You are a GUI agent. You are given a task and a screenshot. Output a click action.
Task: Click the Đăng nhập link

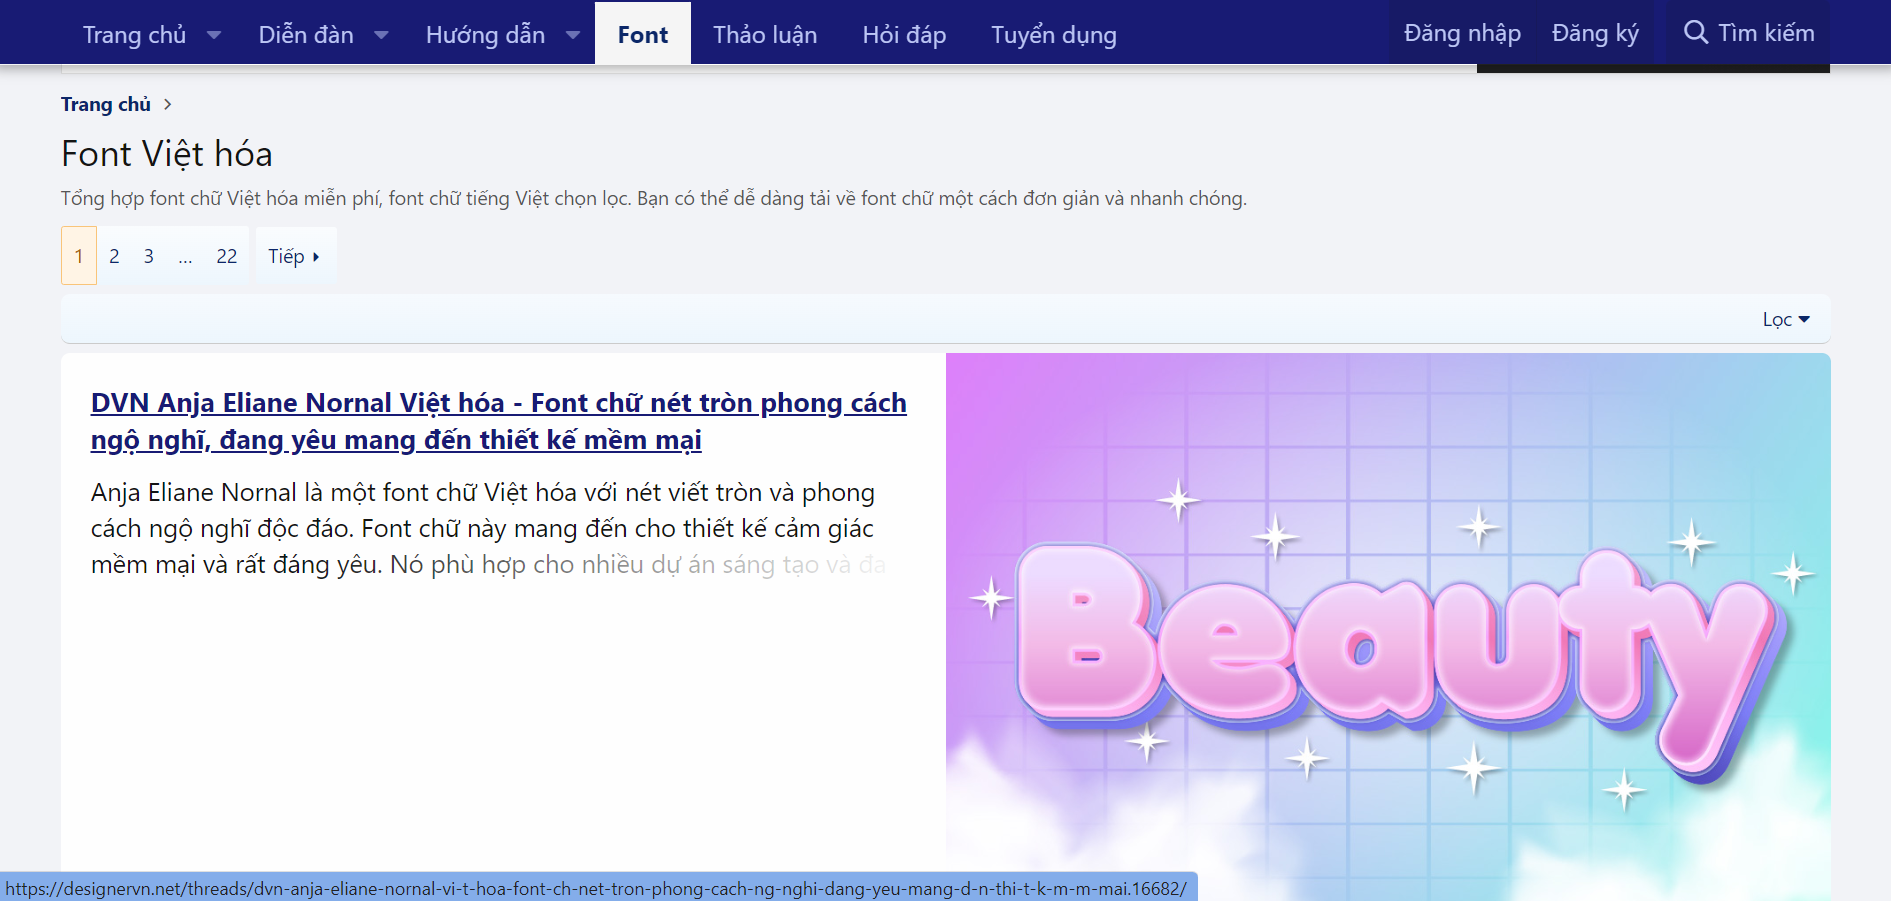pyautogui.click(x=1462, y=32)
